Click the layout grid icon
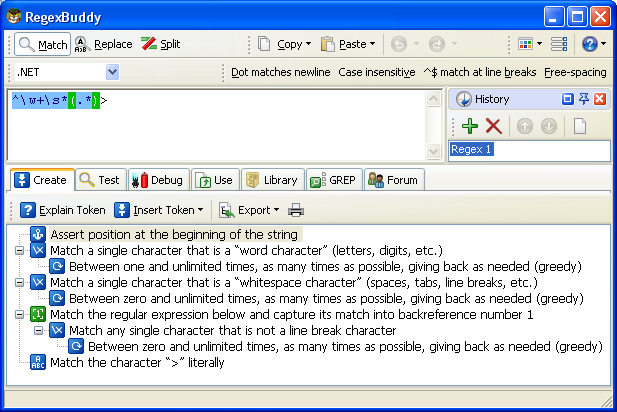Screen dimensions: 617x412 (x=525, y=44)
